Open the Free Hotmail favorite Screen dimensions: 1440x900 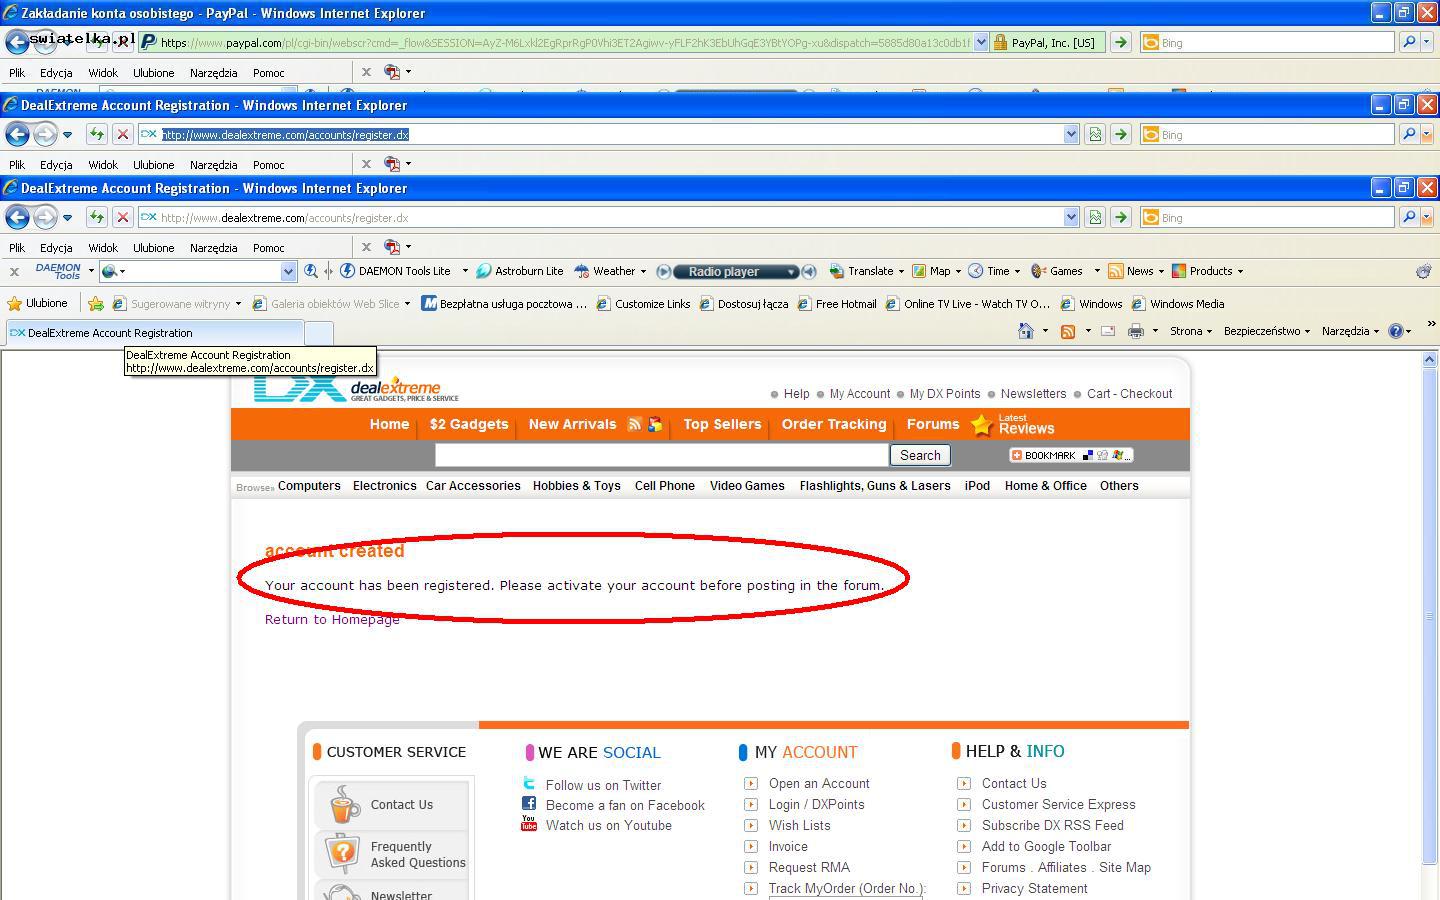point(837,304)
